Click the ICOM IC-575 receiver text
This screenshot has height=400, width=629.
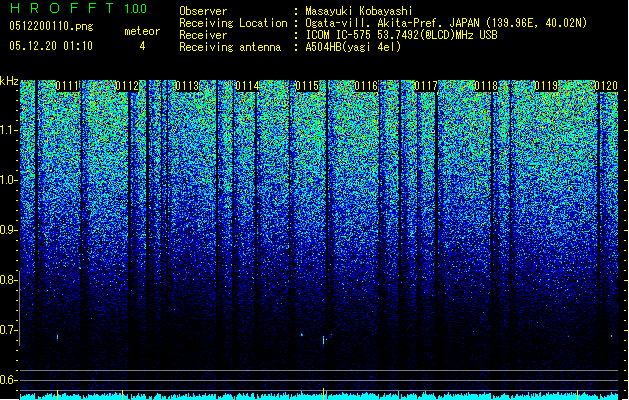[x=401, y=35]
